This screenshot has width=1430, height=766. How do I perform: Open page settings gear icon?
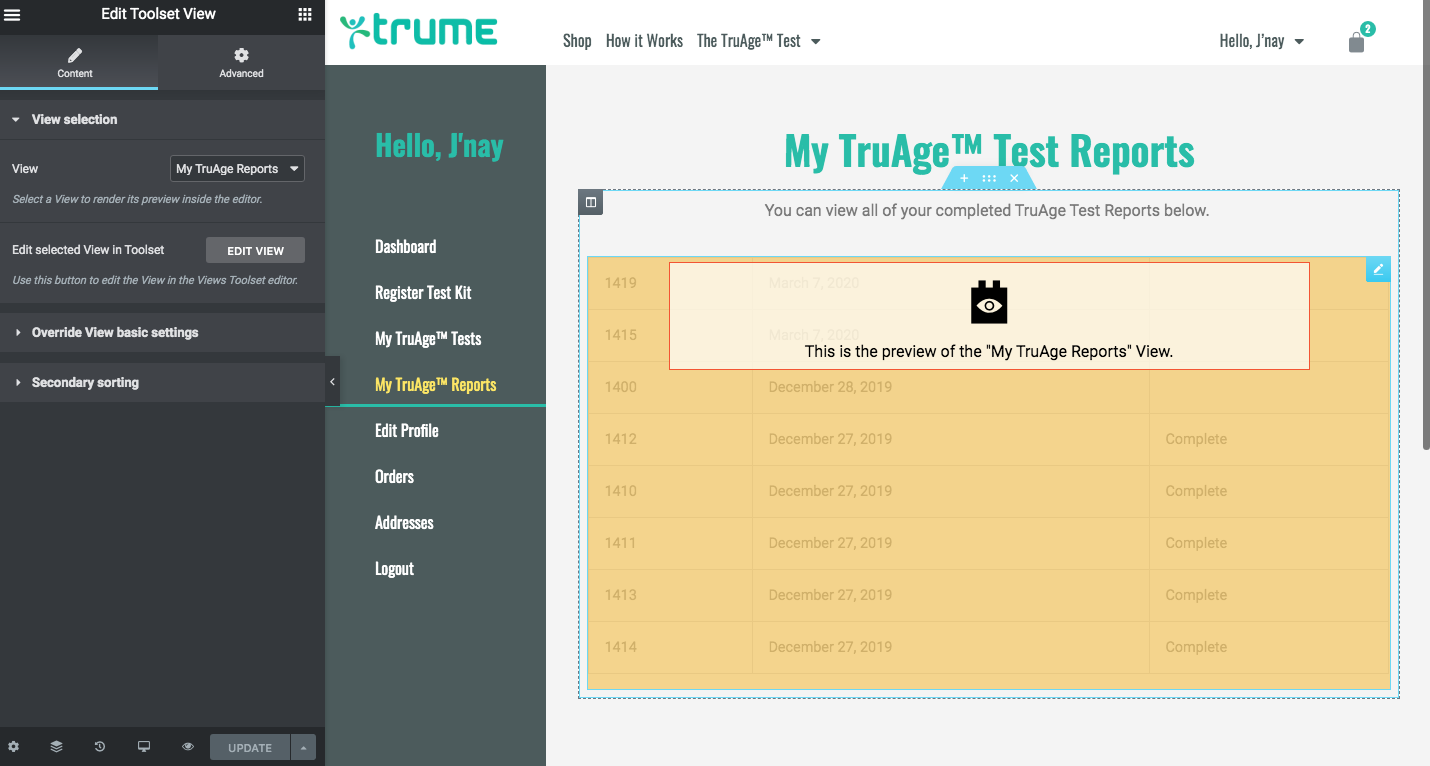click(x=13, y=747)
